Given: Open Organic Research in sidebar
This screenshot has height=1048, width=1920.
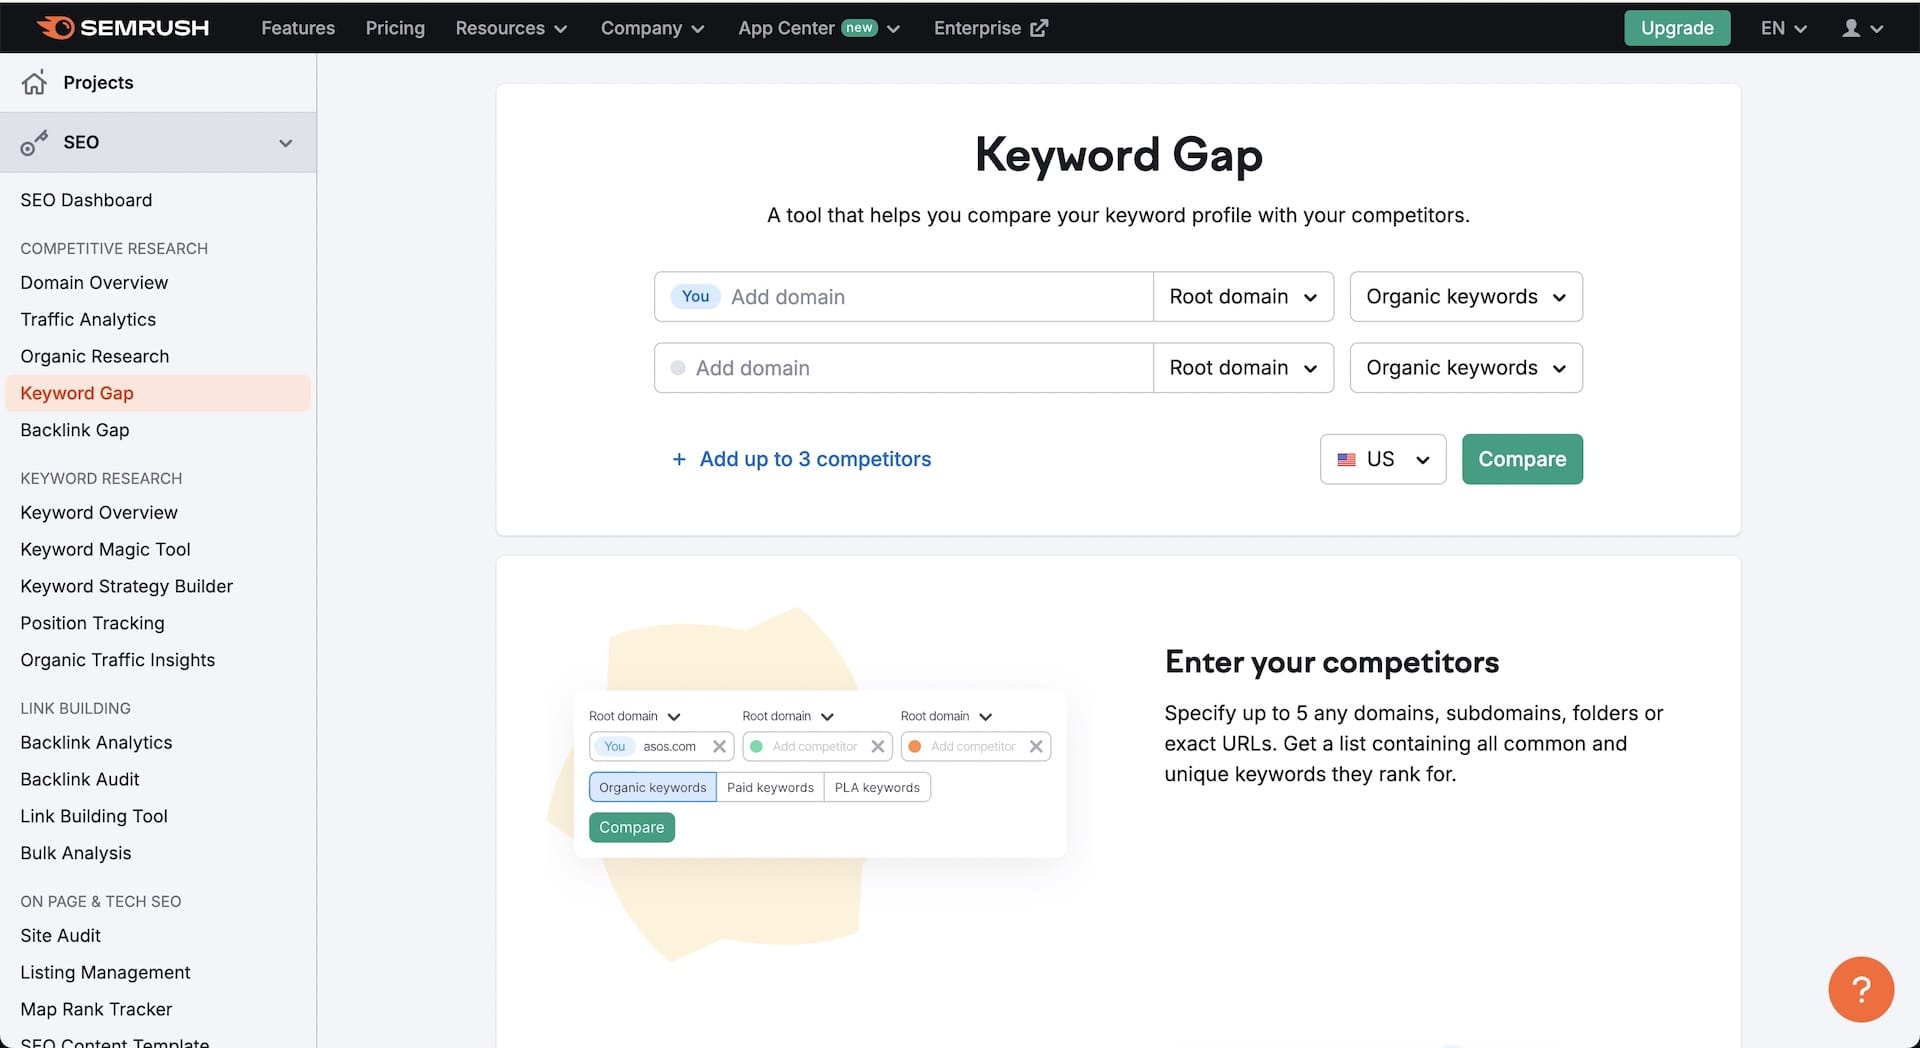Looking at the screenshot, I should pos(95,357).
